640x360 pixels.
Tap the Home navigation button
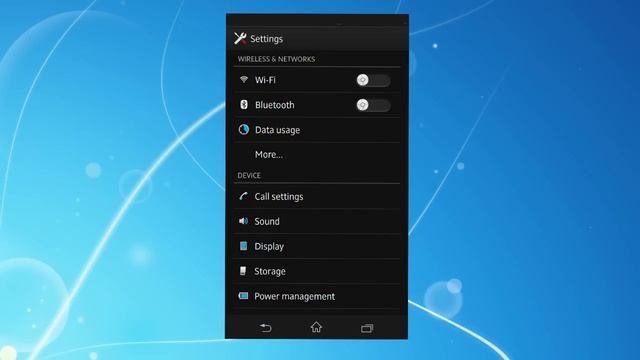316,327
